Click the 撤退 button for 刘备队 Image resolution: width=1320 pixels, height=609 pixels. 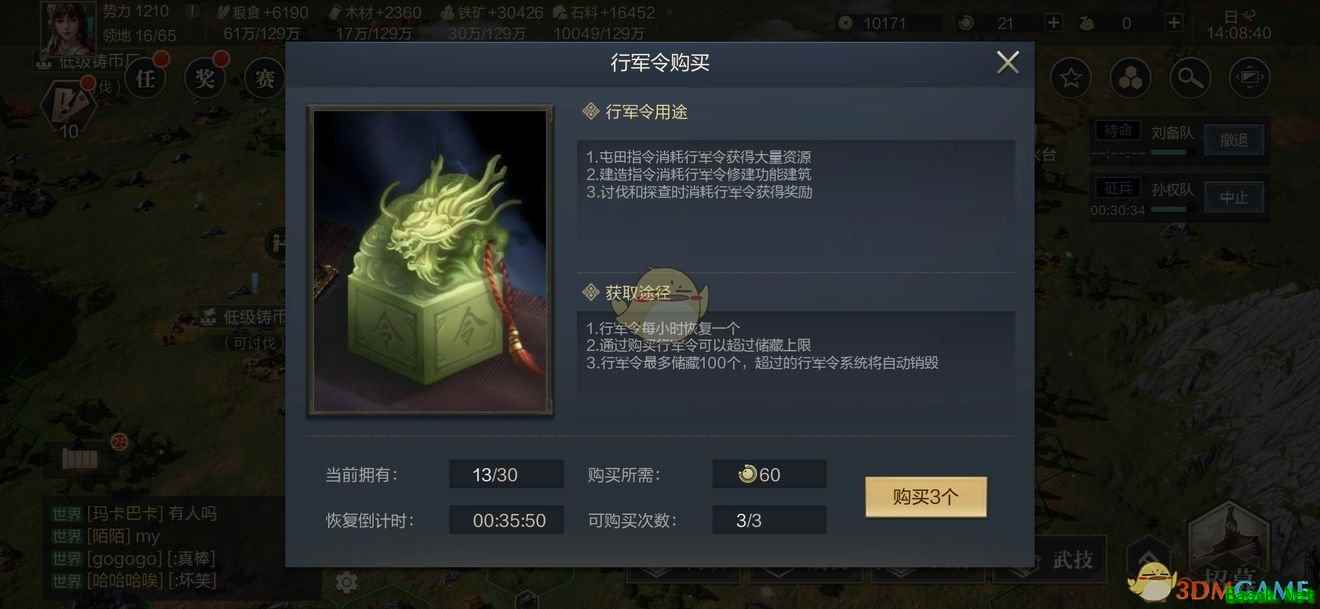[1234, 141]
